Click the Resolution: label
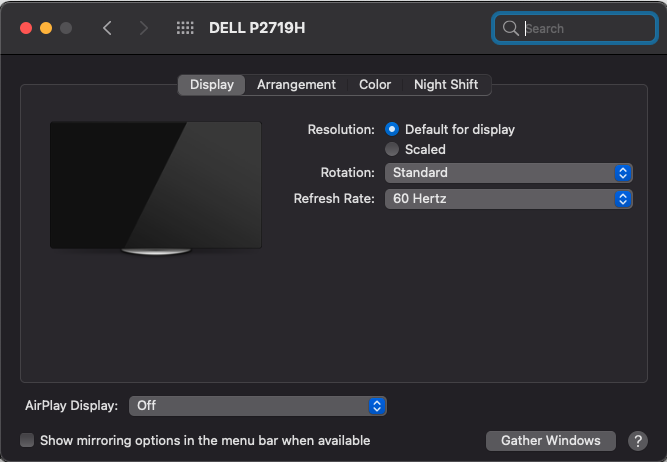 [x=341, y=129]
